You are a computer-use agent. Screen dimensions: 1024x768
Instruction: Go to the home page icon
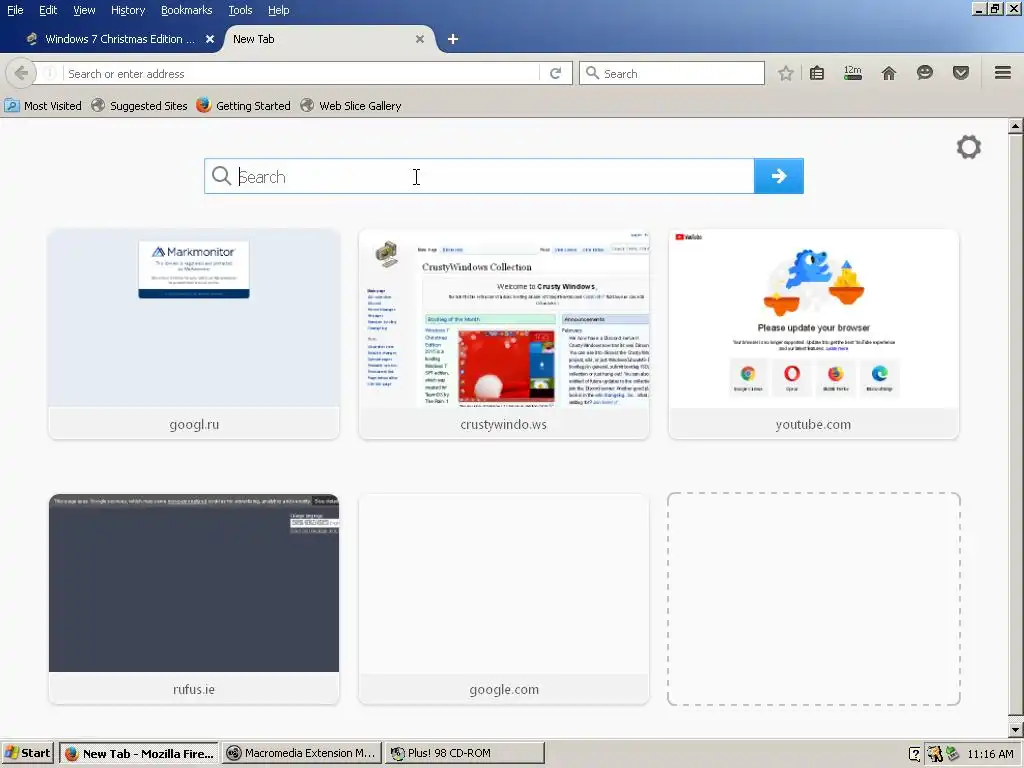889,73
